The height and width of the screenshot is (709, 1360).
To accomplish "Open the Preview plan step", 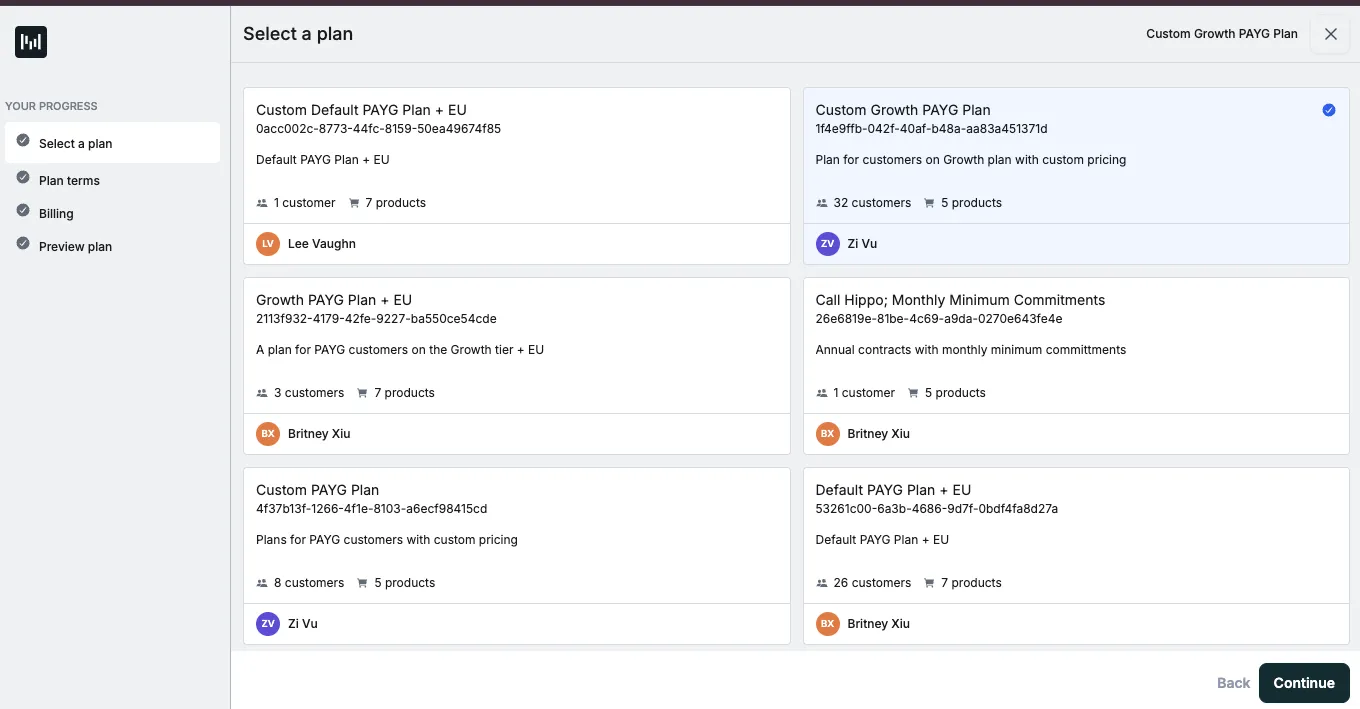I will tap(75, 247).
